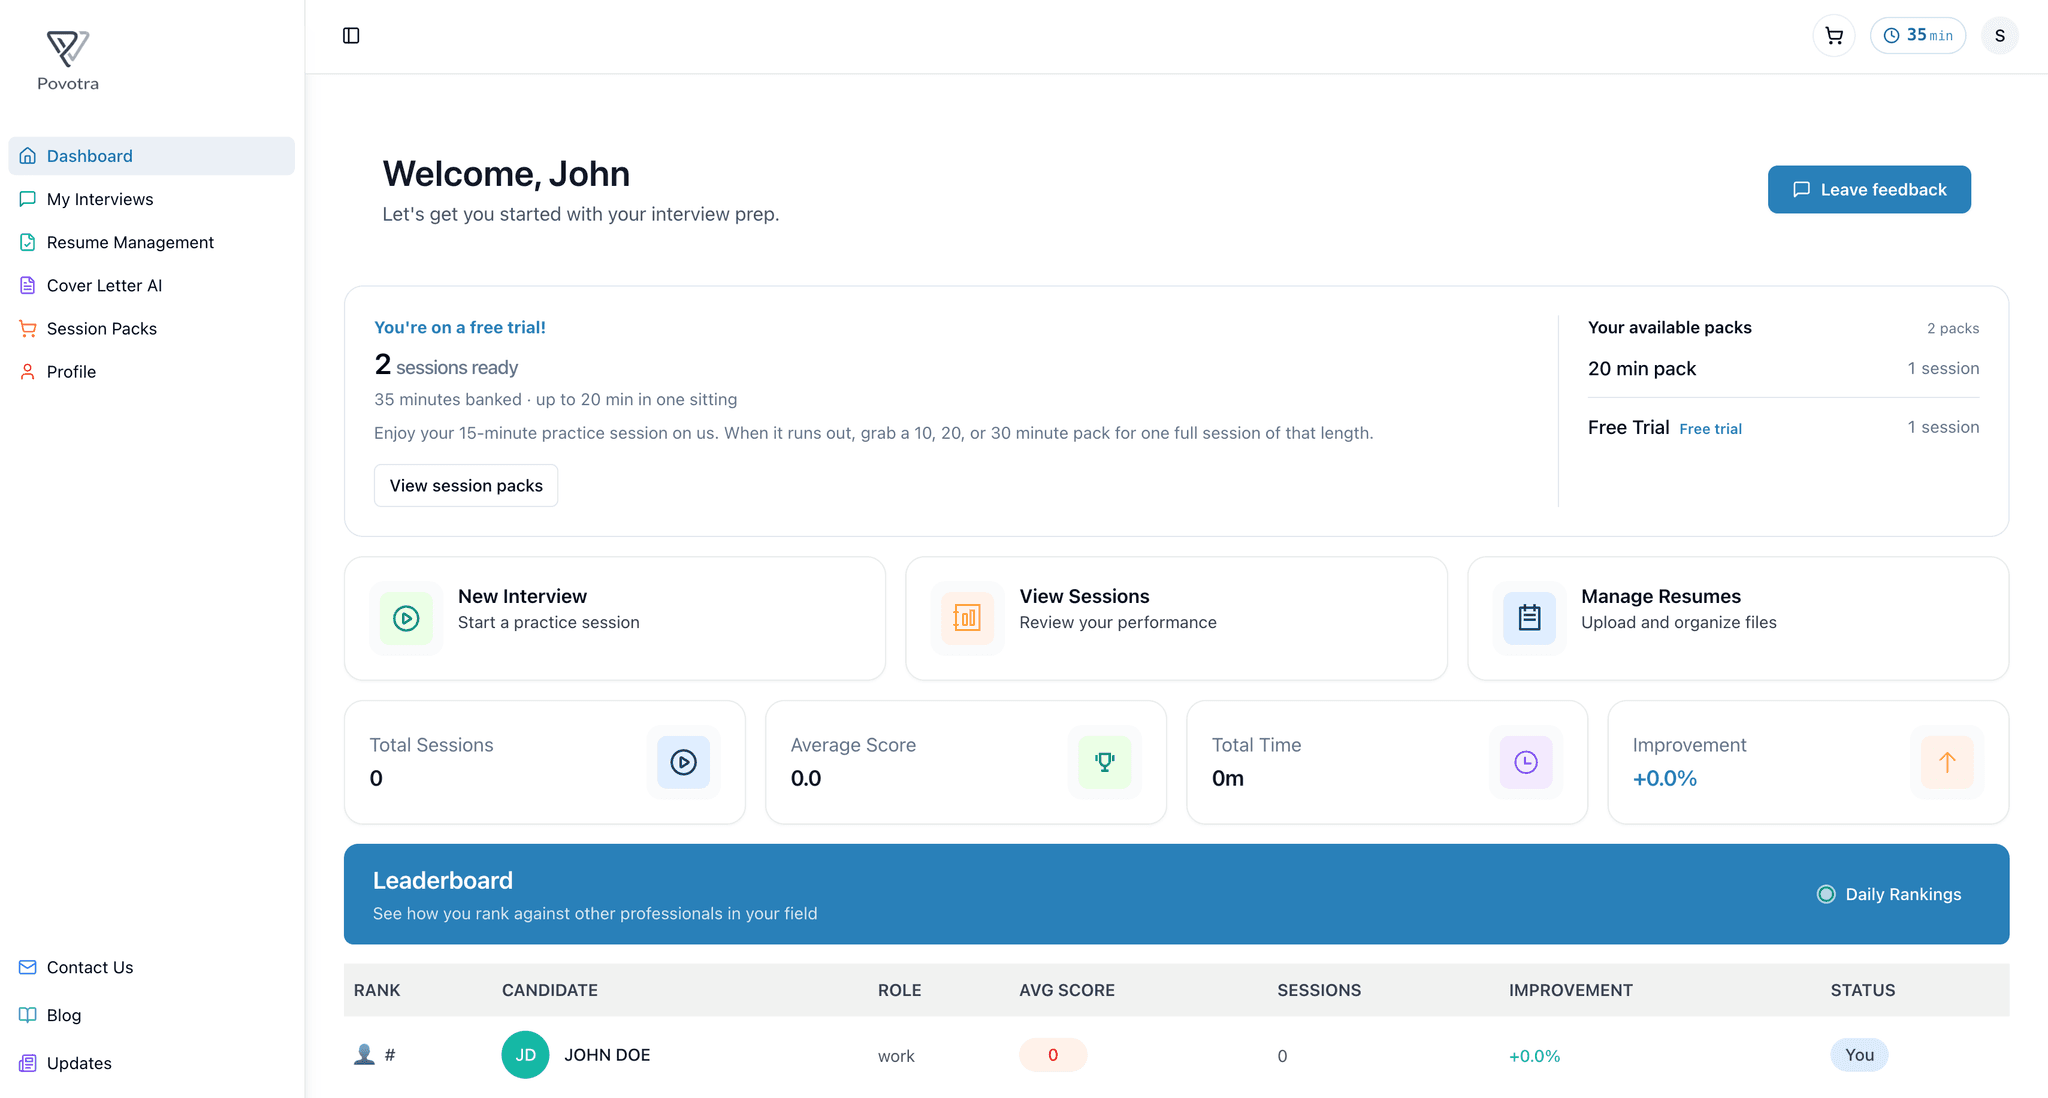This screenshot has height=1098, width=2048.
Task: Click the "You" status badge
Action: [x=1859, y=1055]
